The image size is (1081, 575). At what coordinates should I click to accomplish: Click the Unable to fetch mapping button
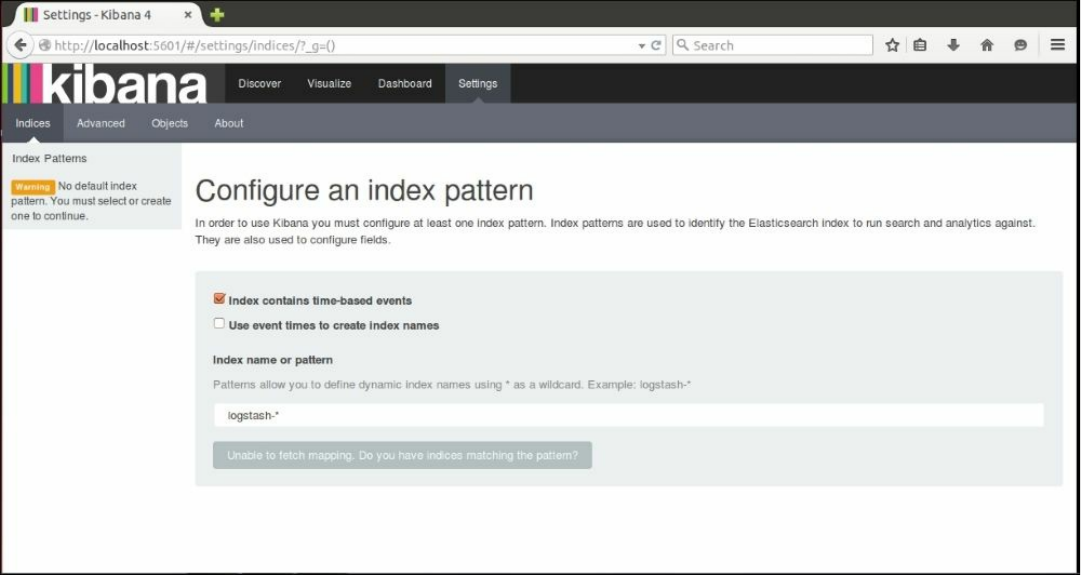pos(402,455)
